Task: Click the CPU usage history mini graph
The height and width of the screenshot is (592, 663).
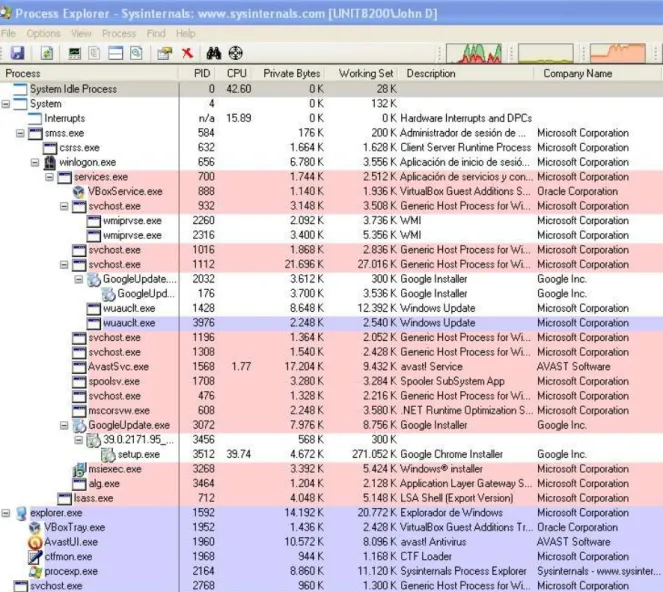Action: coord(474,53)
